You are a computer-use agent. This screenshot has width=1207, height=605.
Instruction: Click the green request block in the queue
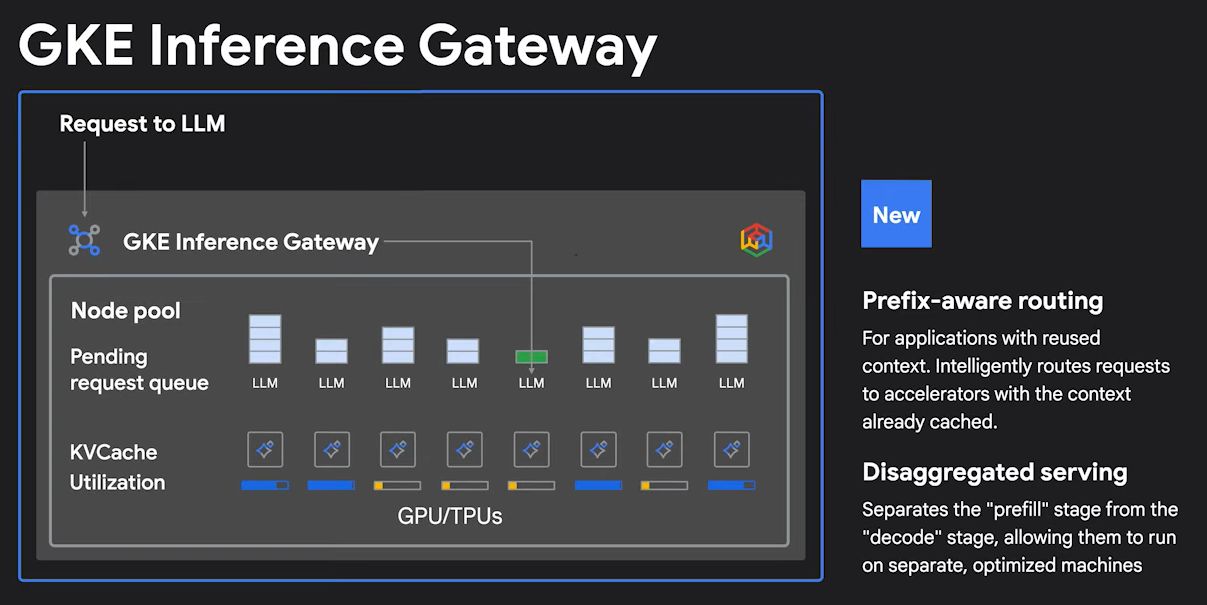[x=531, y=356]
